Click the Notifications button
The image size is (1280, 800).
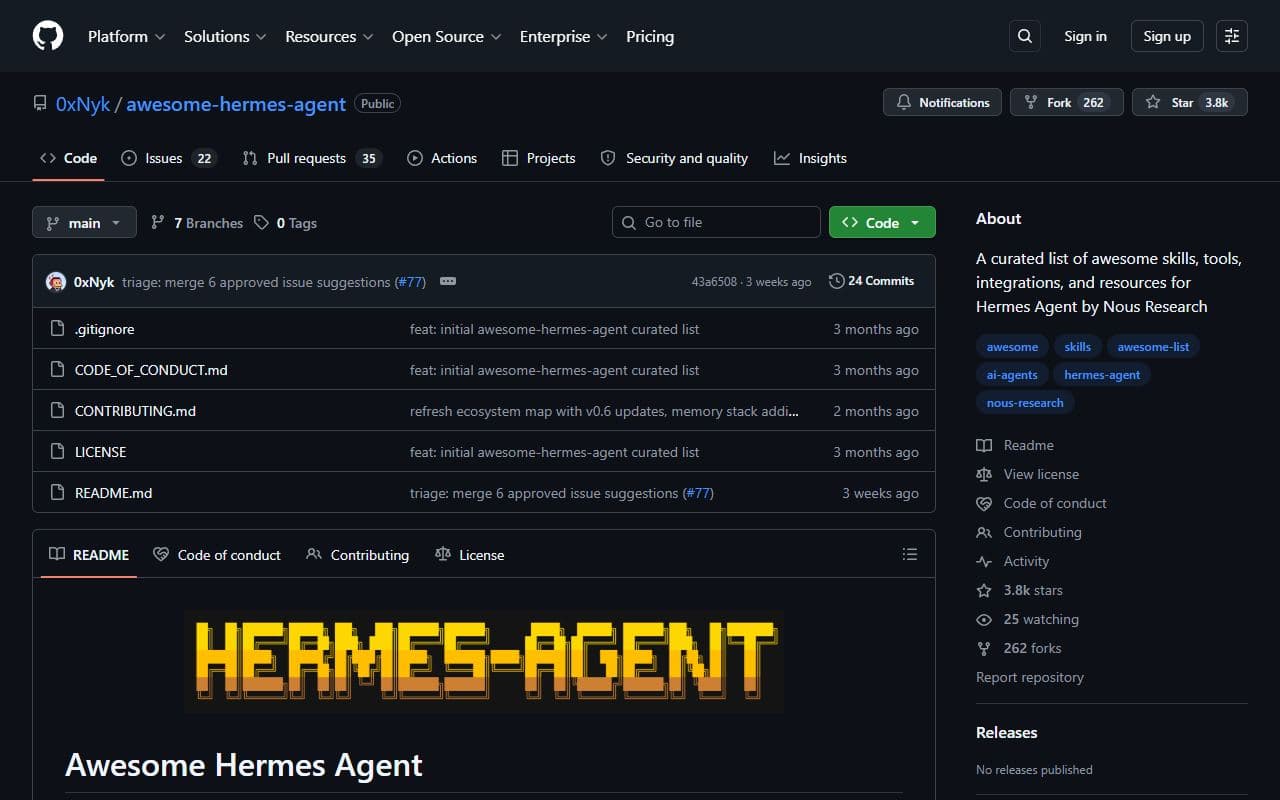point(942,102)
